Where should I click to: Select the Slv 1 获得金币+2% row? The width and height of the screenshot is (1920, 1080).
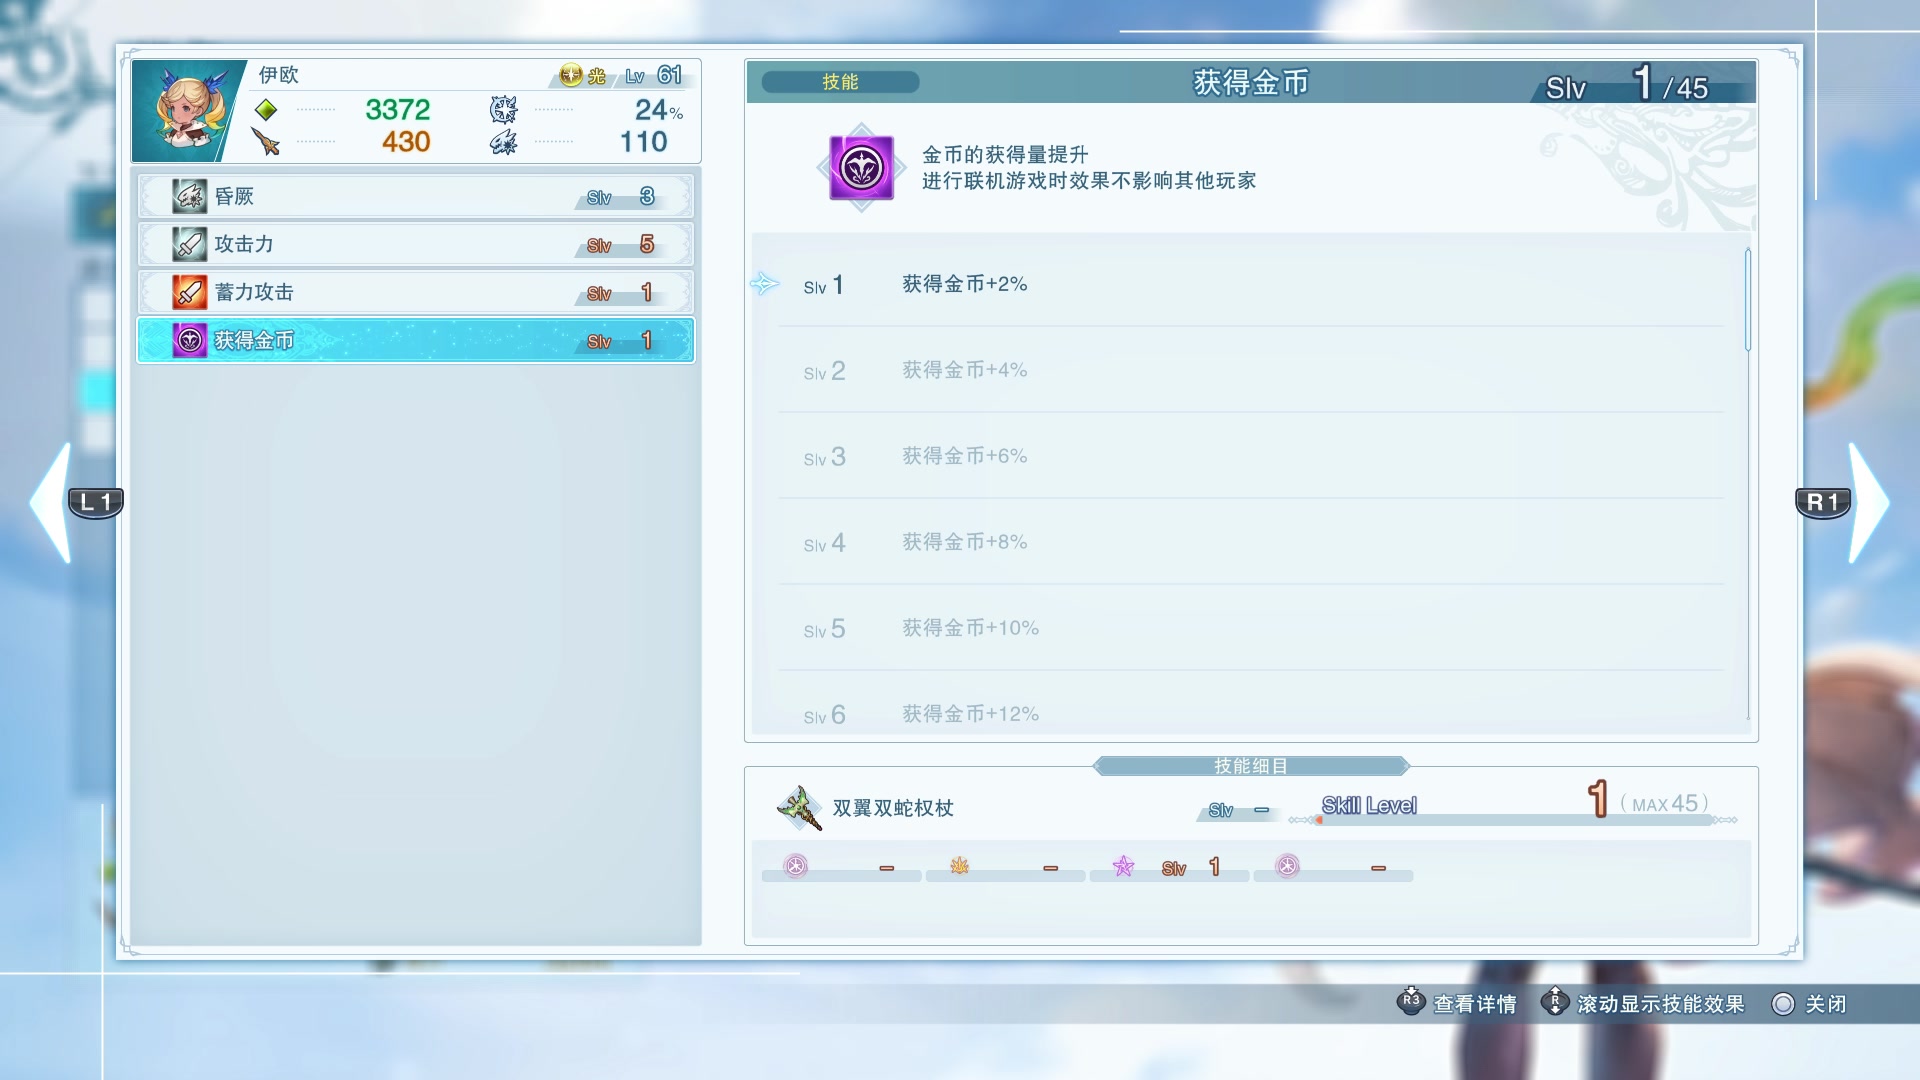tap(1250, 285)
